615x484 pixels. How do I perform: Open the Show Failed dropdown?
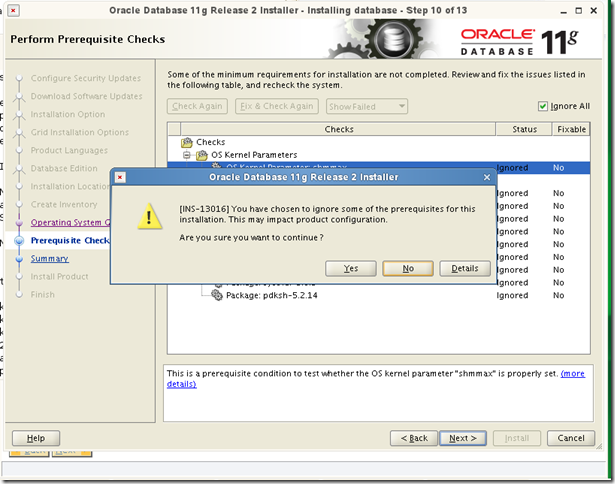367,106
